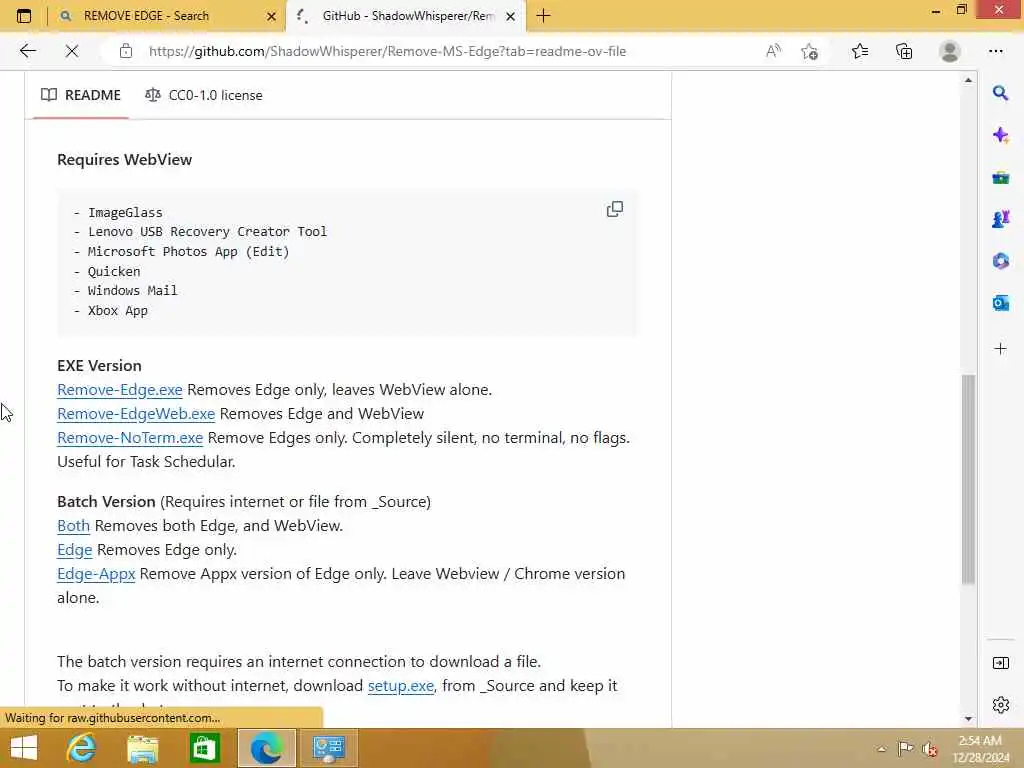Open the Edge-Appx link
Screen dimensions: 1024x768
coord(96,574)
